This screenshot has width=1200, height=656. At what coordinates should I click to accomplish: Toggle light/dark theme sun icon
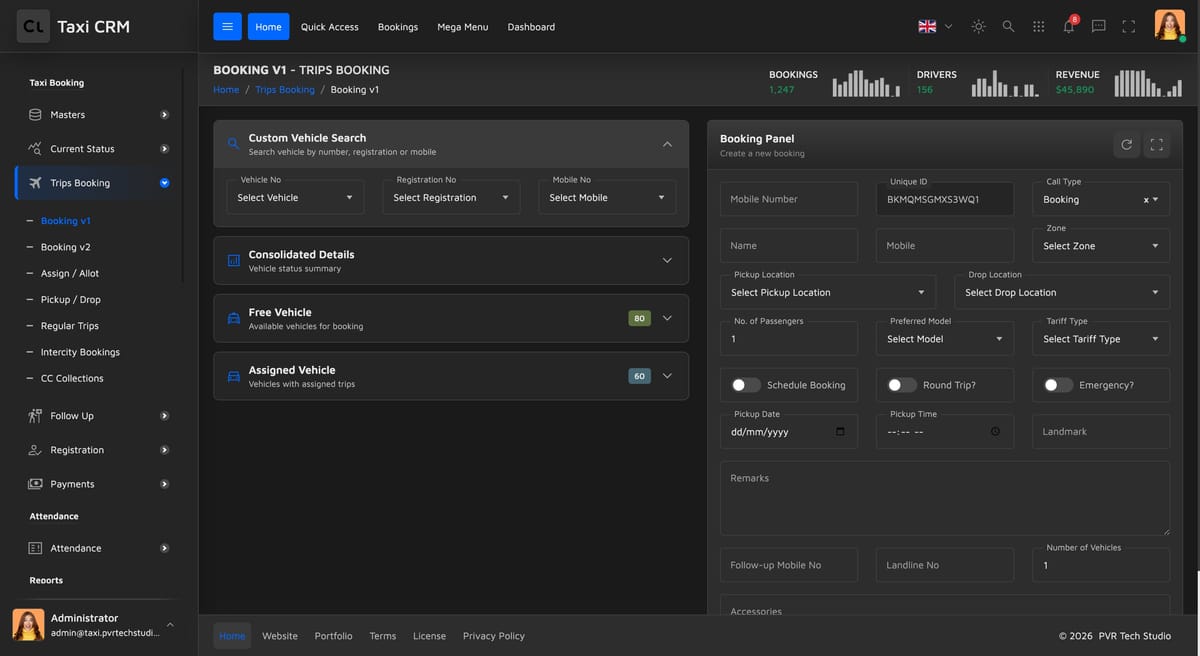[x=978, y=27]
